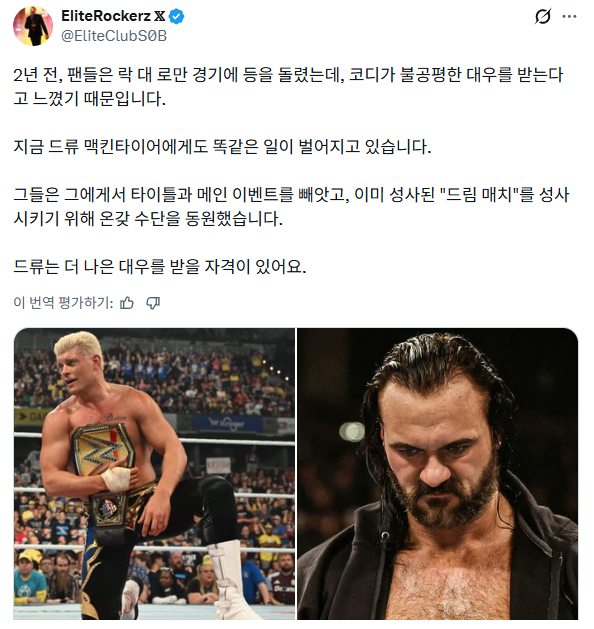Open the three-dot more options menu

point(570,16)
